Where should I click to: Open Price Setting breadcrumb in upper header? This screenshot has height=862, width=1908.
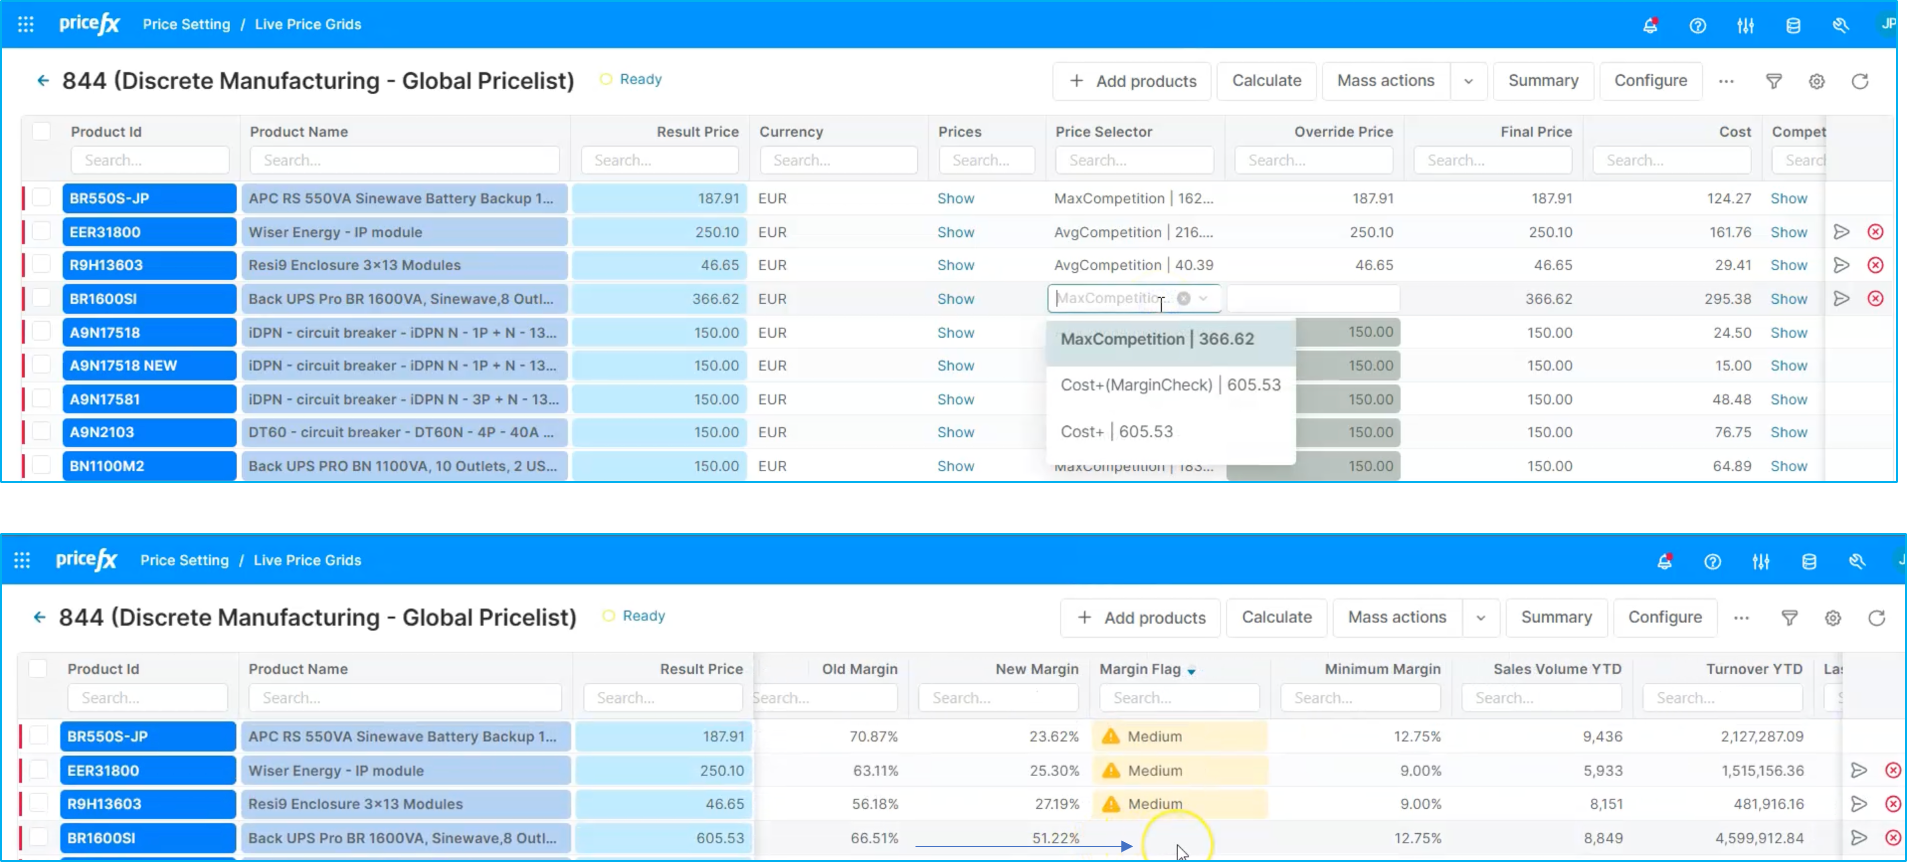186,24
